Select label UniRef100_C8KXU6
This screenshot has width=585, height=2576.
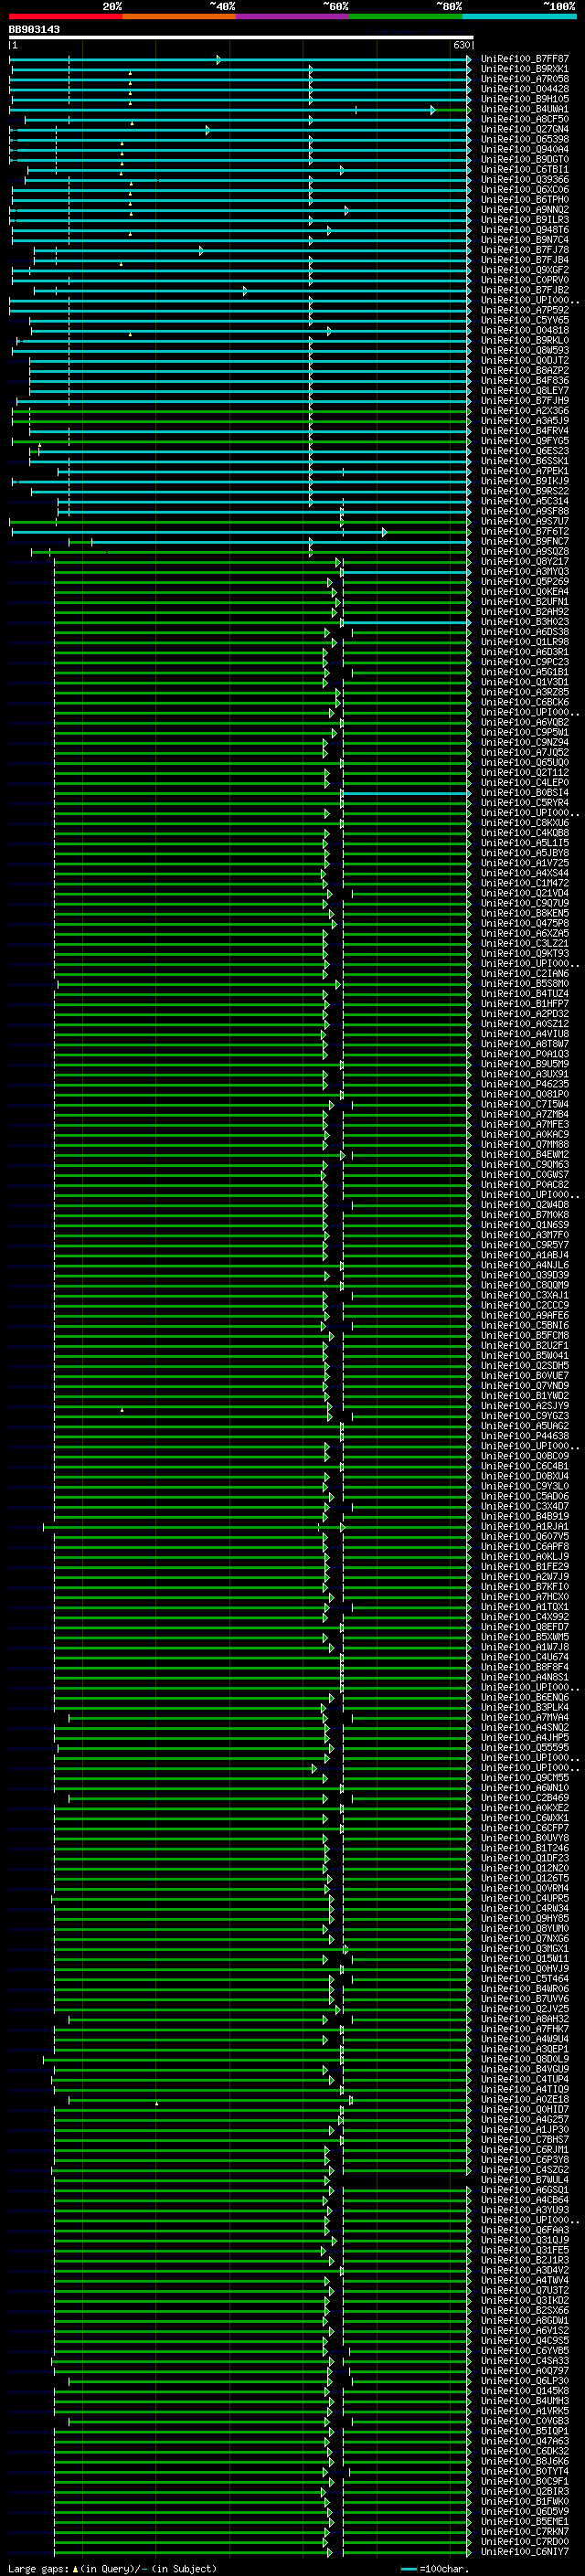click(x=525, y=822)
